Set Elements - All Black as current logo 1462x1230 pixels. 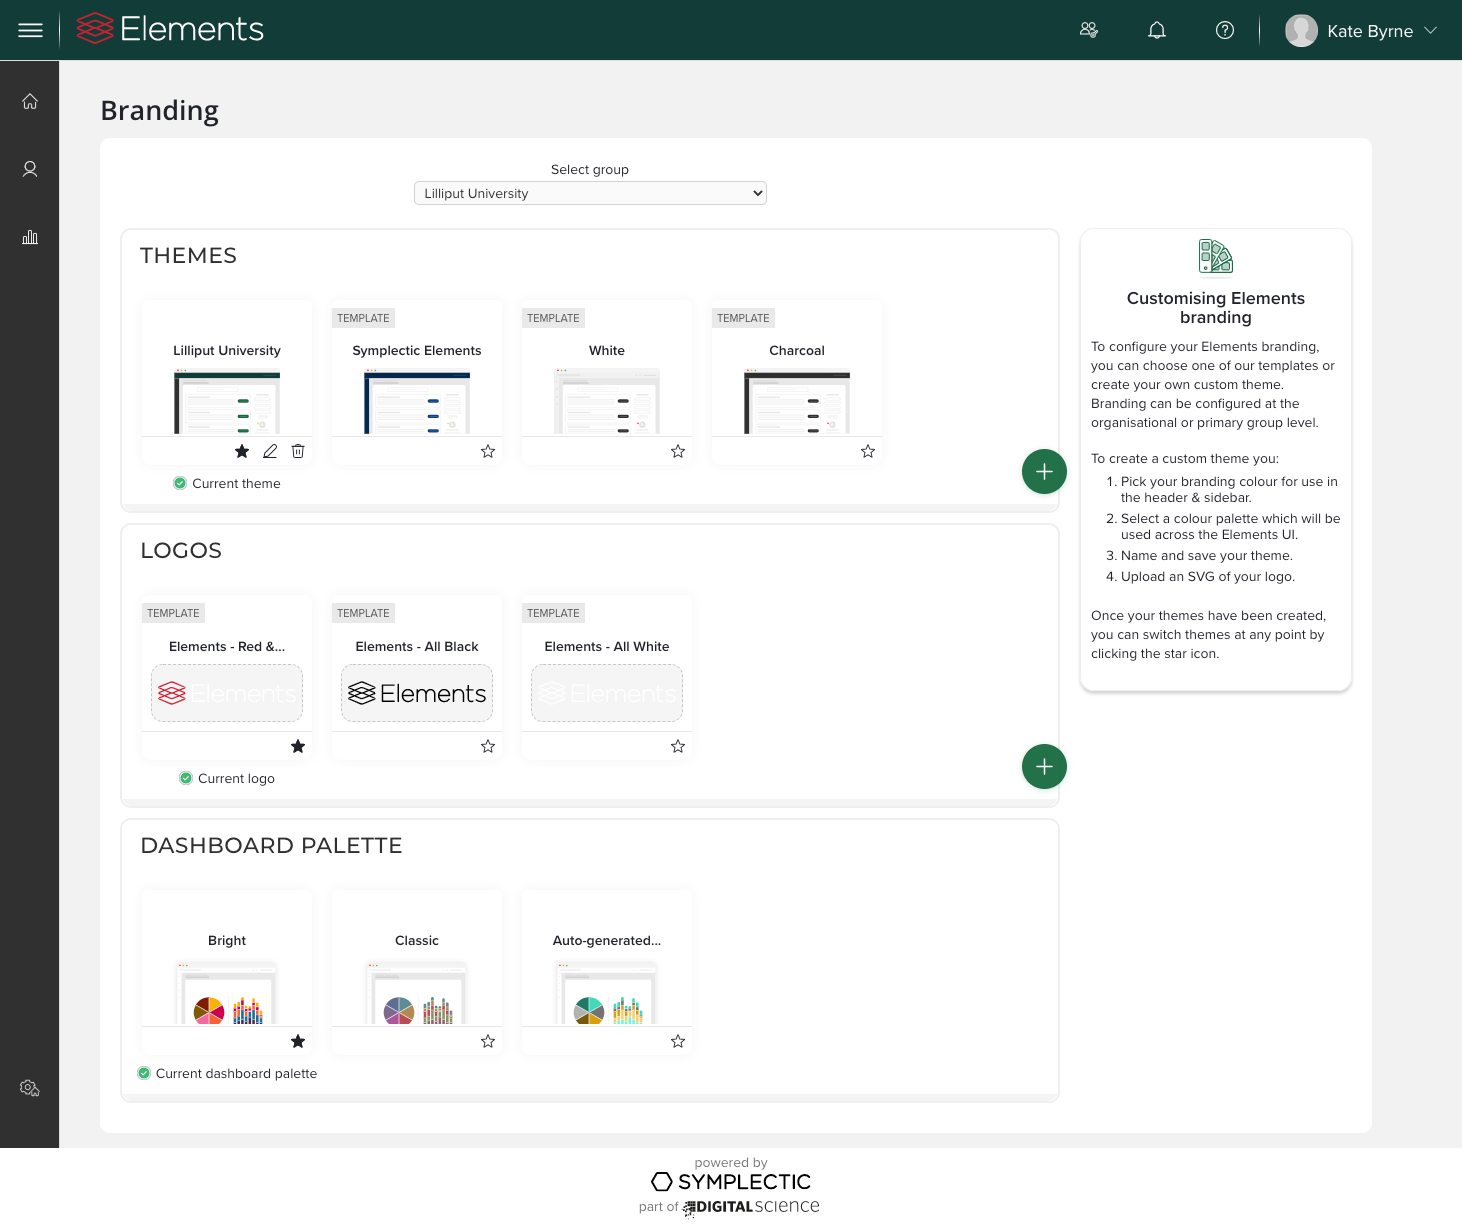tap(488, 746)
